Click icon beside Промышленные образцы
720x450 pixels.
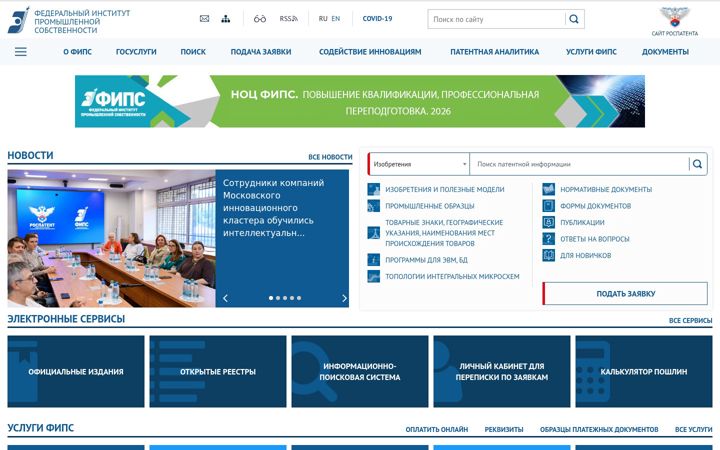point(373,206)
